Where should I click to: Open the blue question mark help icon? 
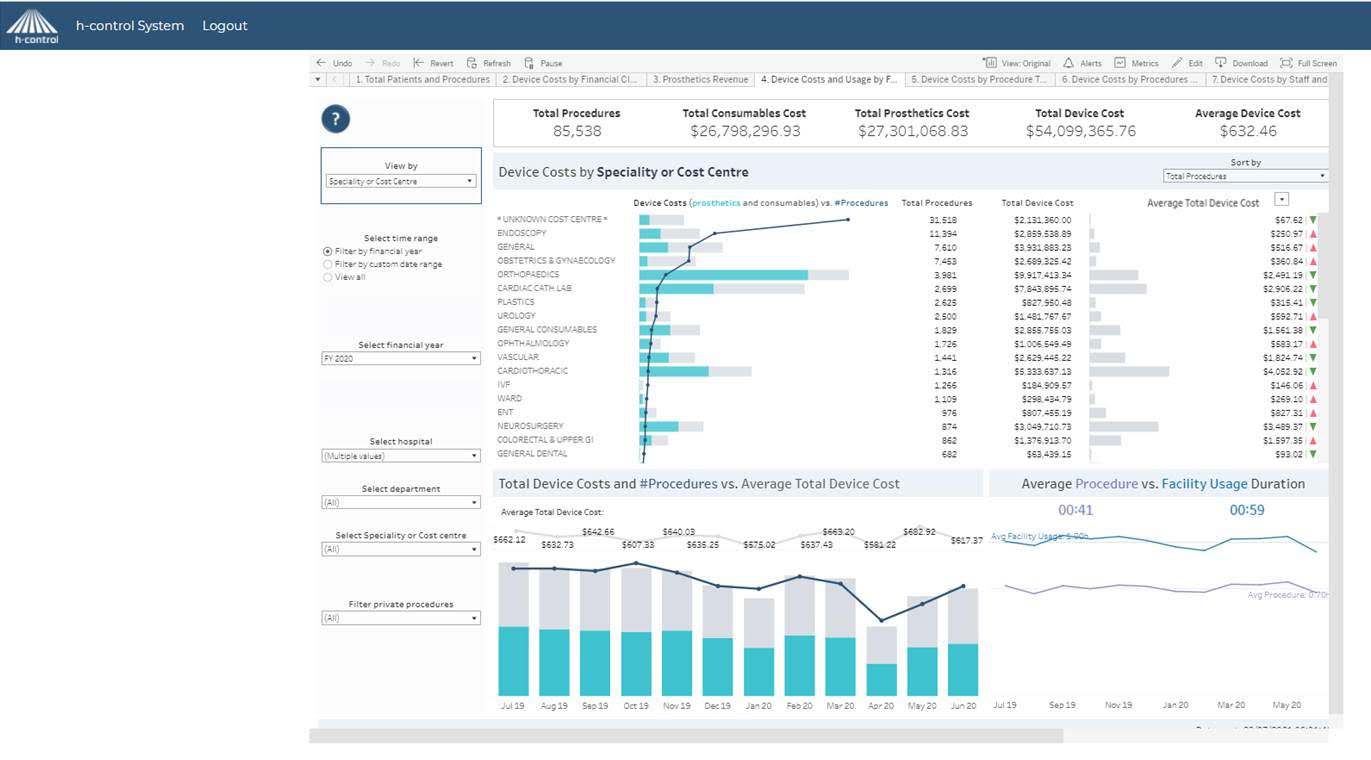[335, 120]
